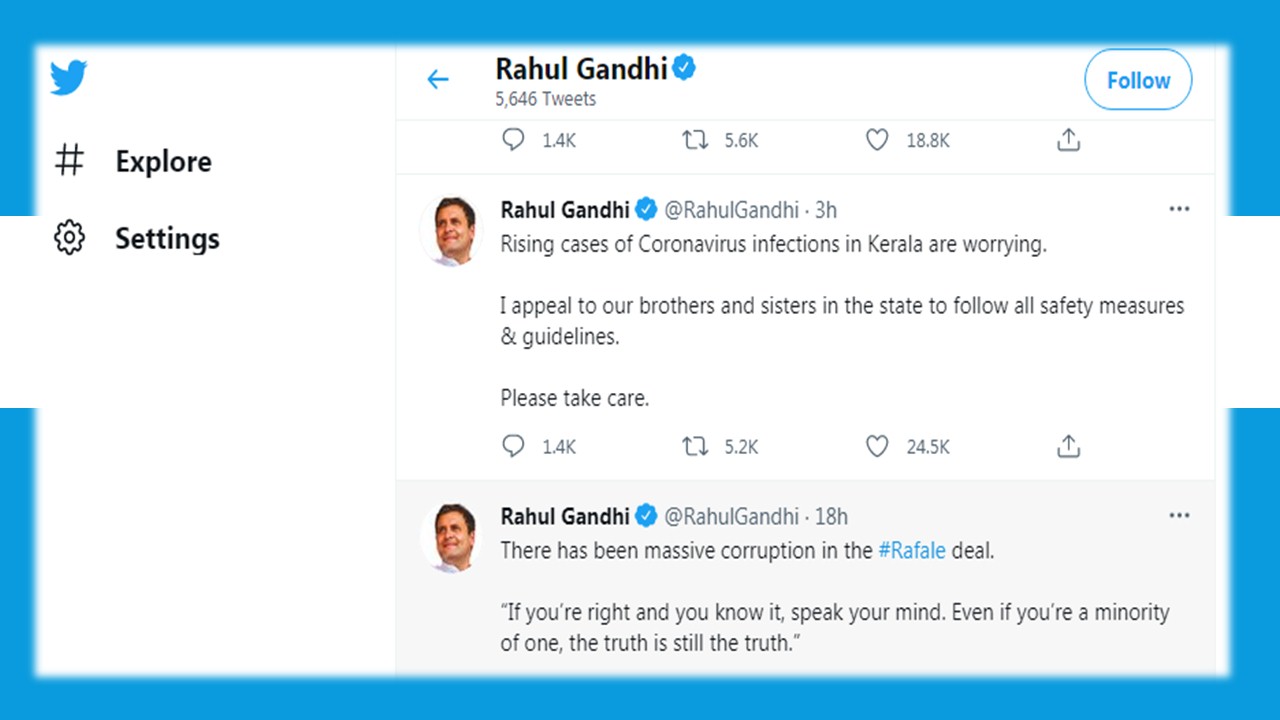Viewport: 1280px width, 720px height.
Task: Open the #Rafale hashtag link
Action: click(911, 550)
